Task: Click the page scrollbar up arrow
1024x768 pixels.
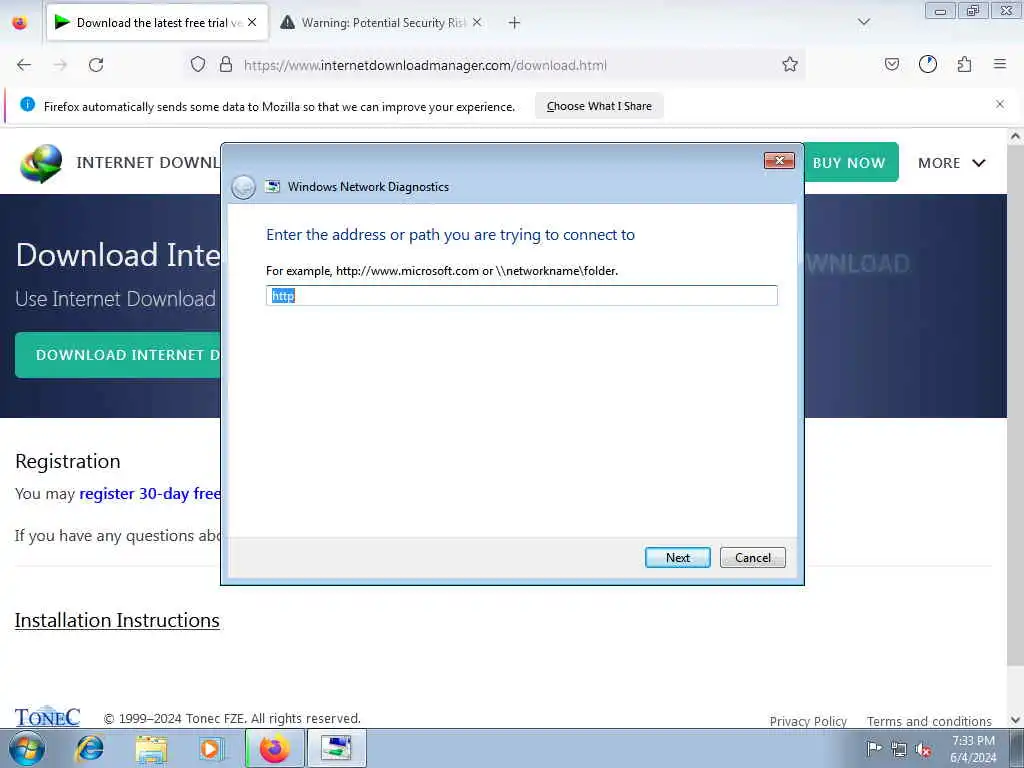Action: pos(1016,136)
